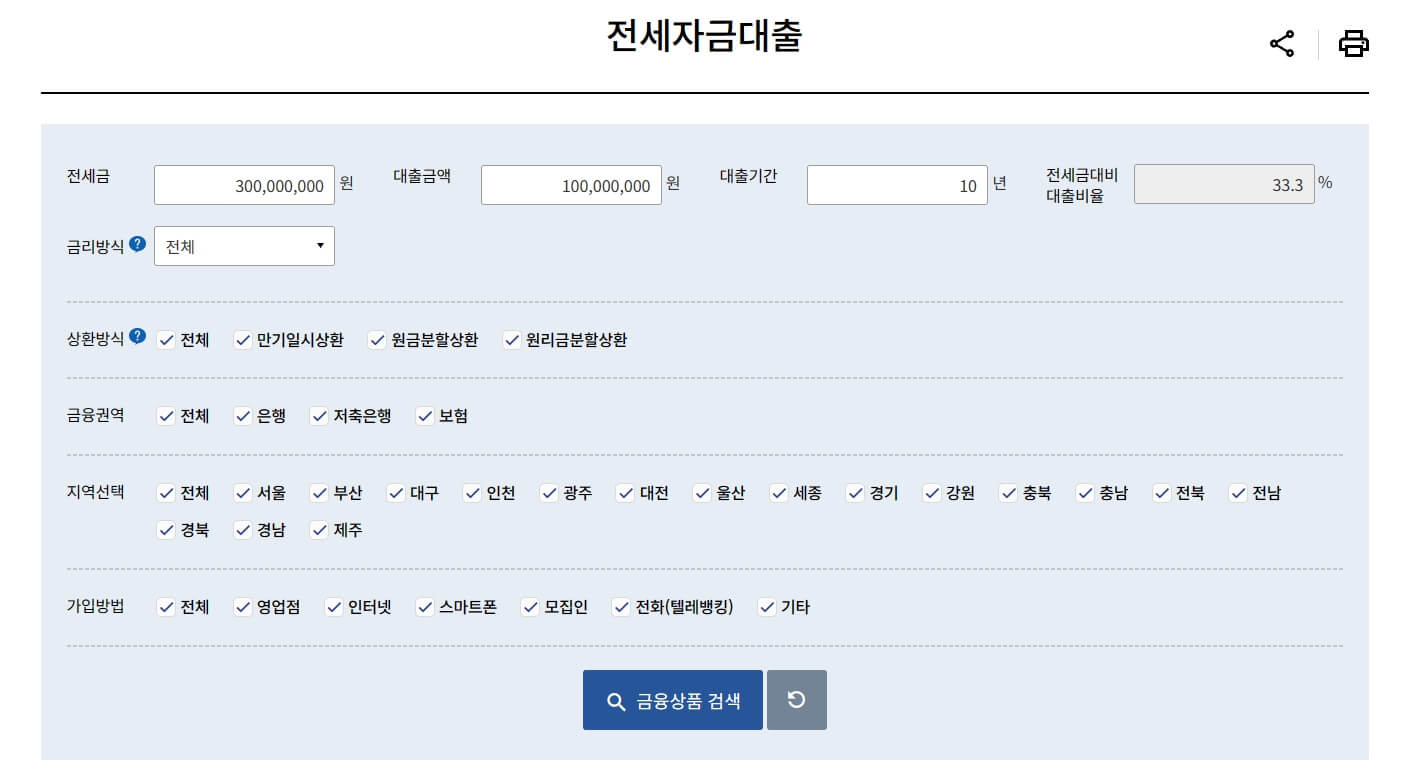
Task: Toggle the 전북 region checkbox
Action: (1161, 493)
